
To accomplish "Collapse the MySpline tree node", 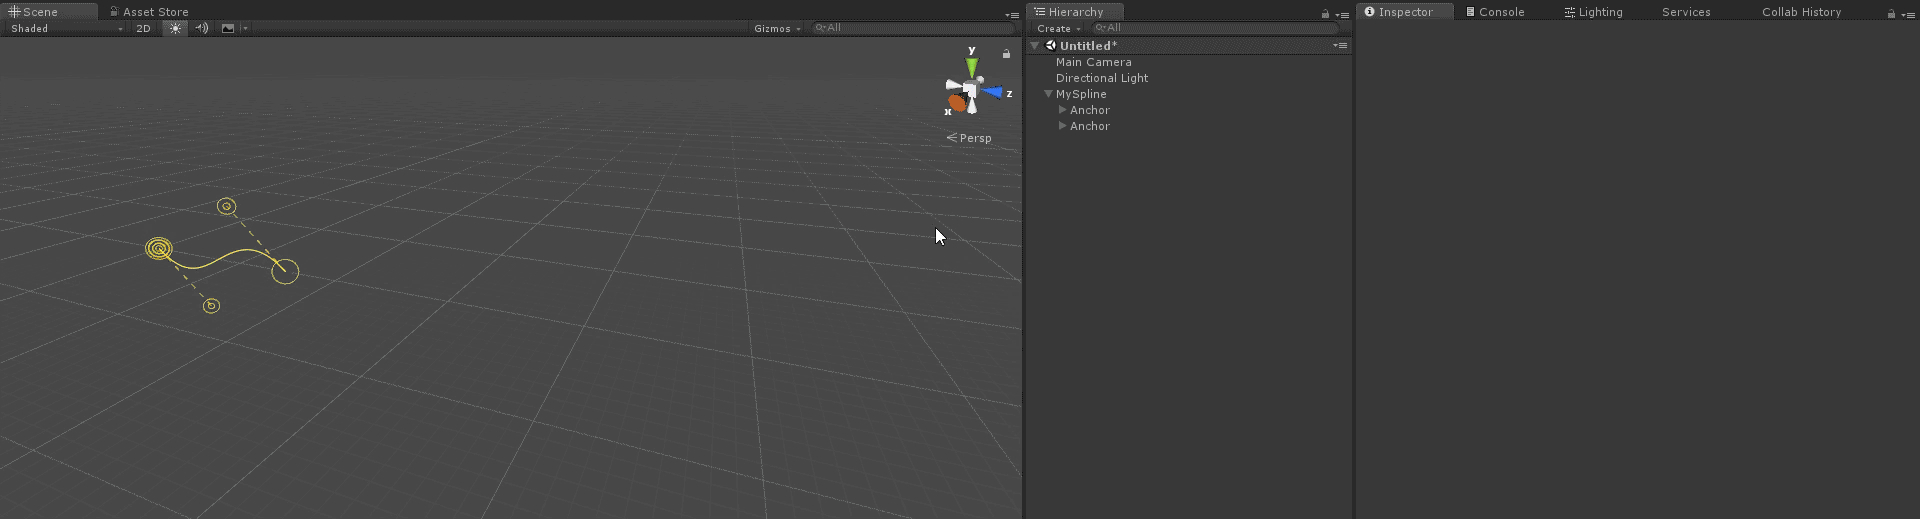I will click(x=1048, y=94).
